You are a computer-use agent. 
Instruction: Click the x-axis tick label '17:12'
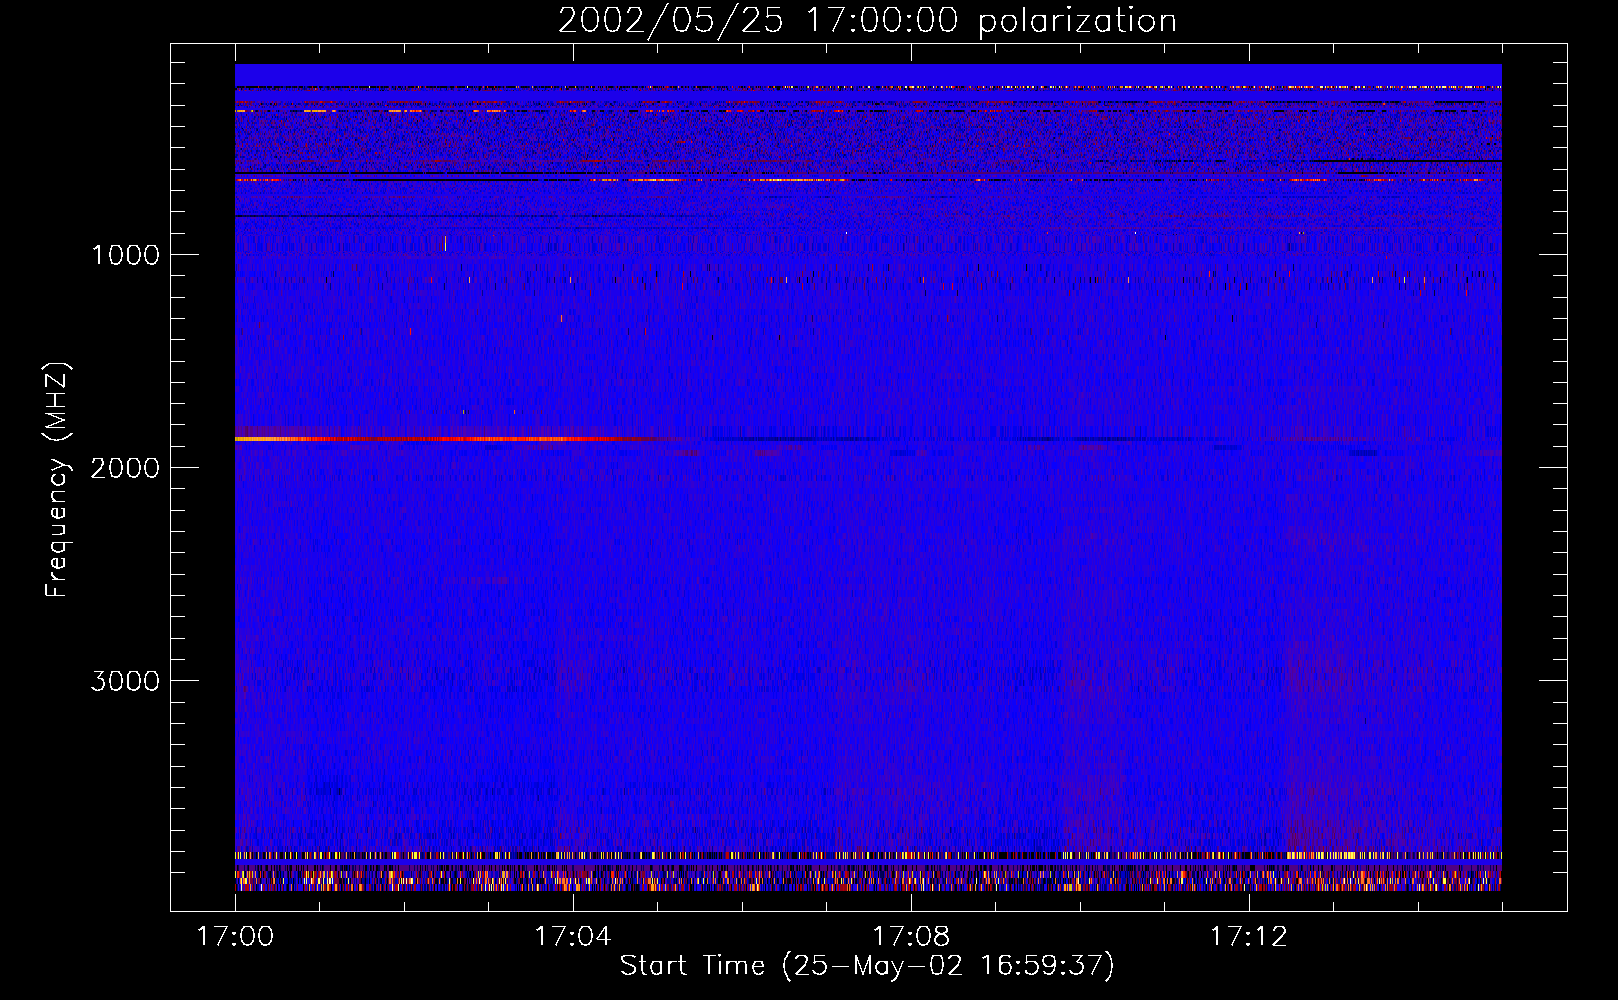tap(1248, 936)
